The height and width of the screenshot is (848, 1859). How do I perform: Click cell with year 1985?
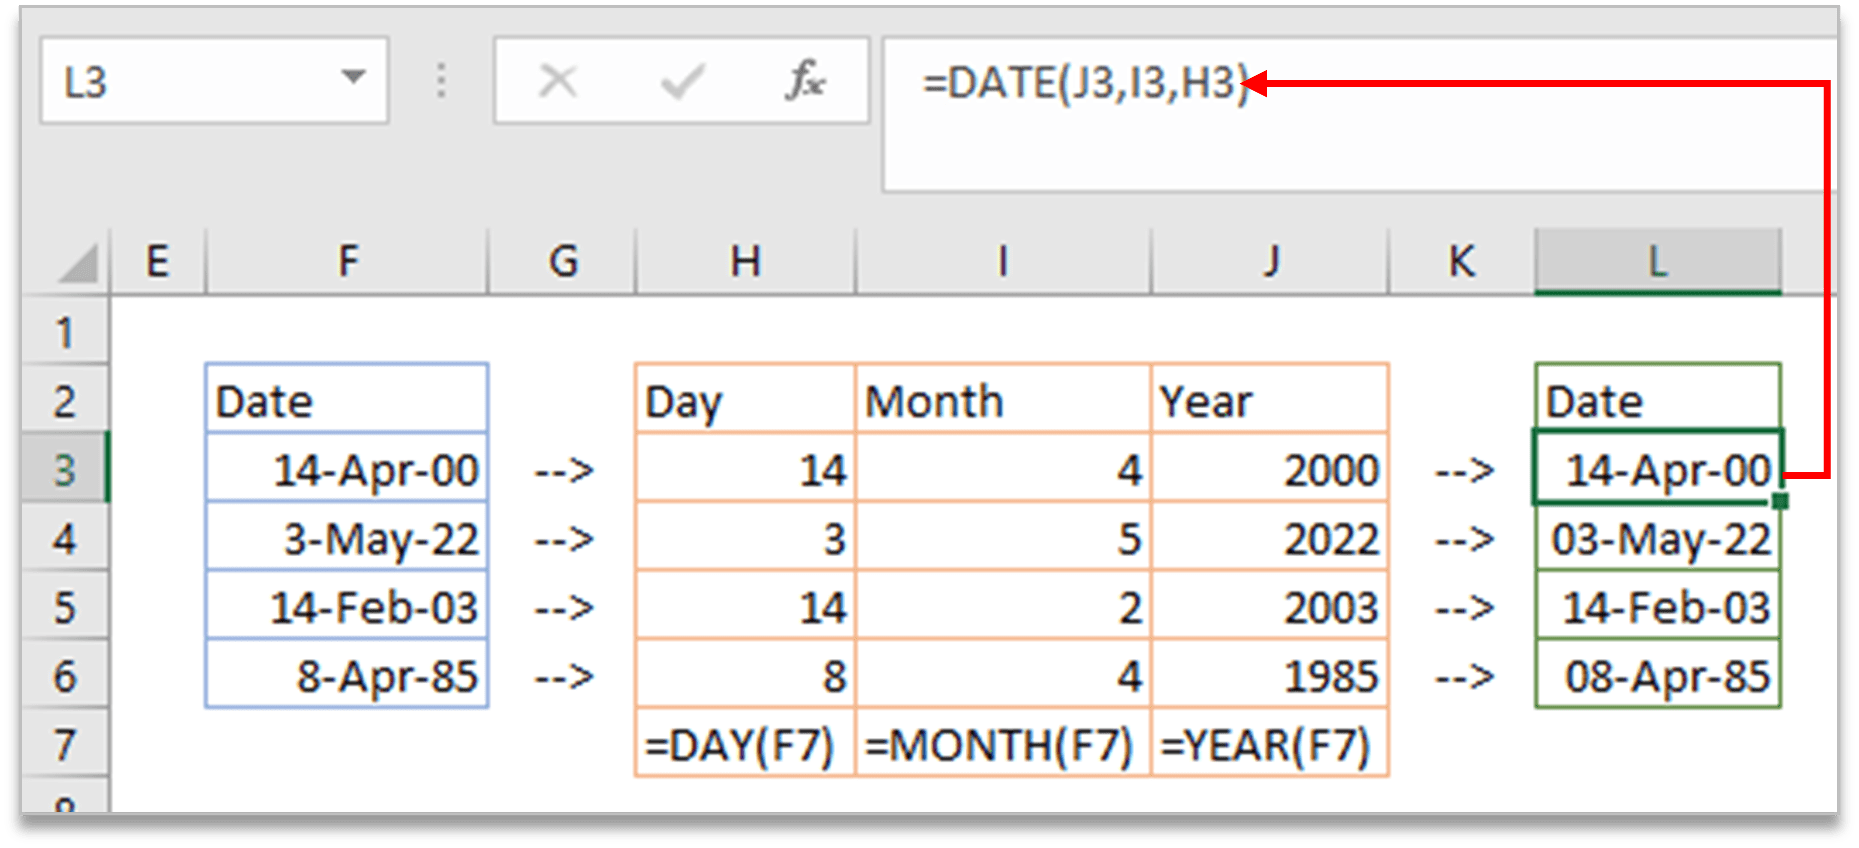[x=1270, y=675]
